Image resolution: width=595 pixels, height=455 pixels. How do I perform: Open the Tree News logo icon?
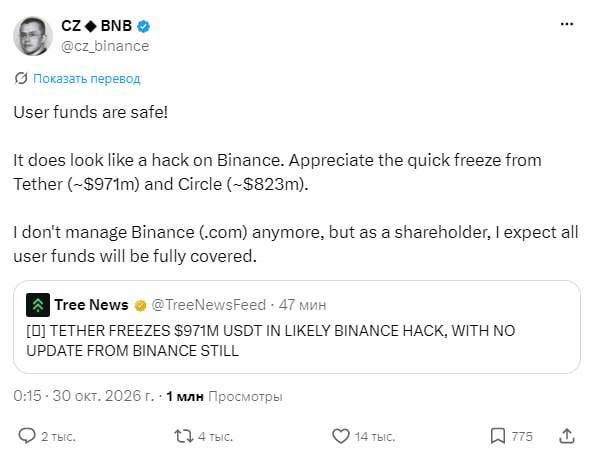[x=38, y=305]
